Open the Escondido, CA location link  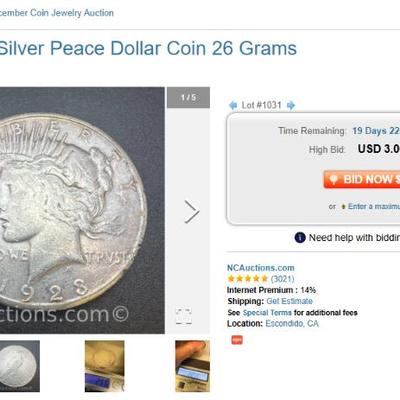[x=292, y=323]
